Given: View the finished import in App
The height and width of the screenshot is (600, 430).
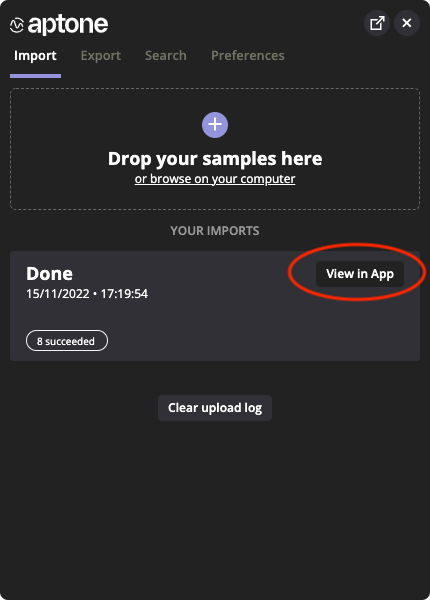Looking at the screenshot, I should (360, 274).
